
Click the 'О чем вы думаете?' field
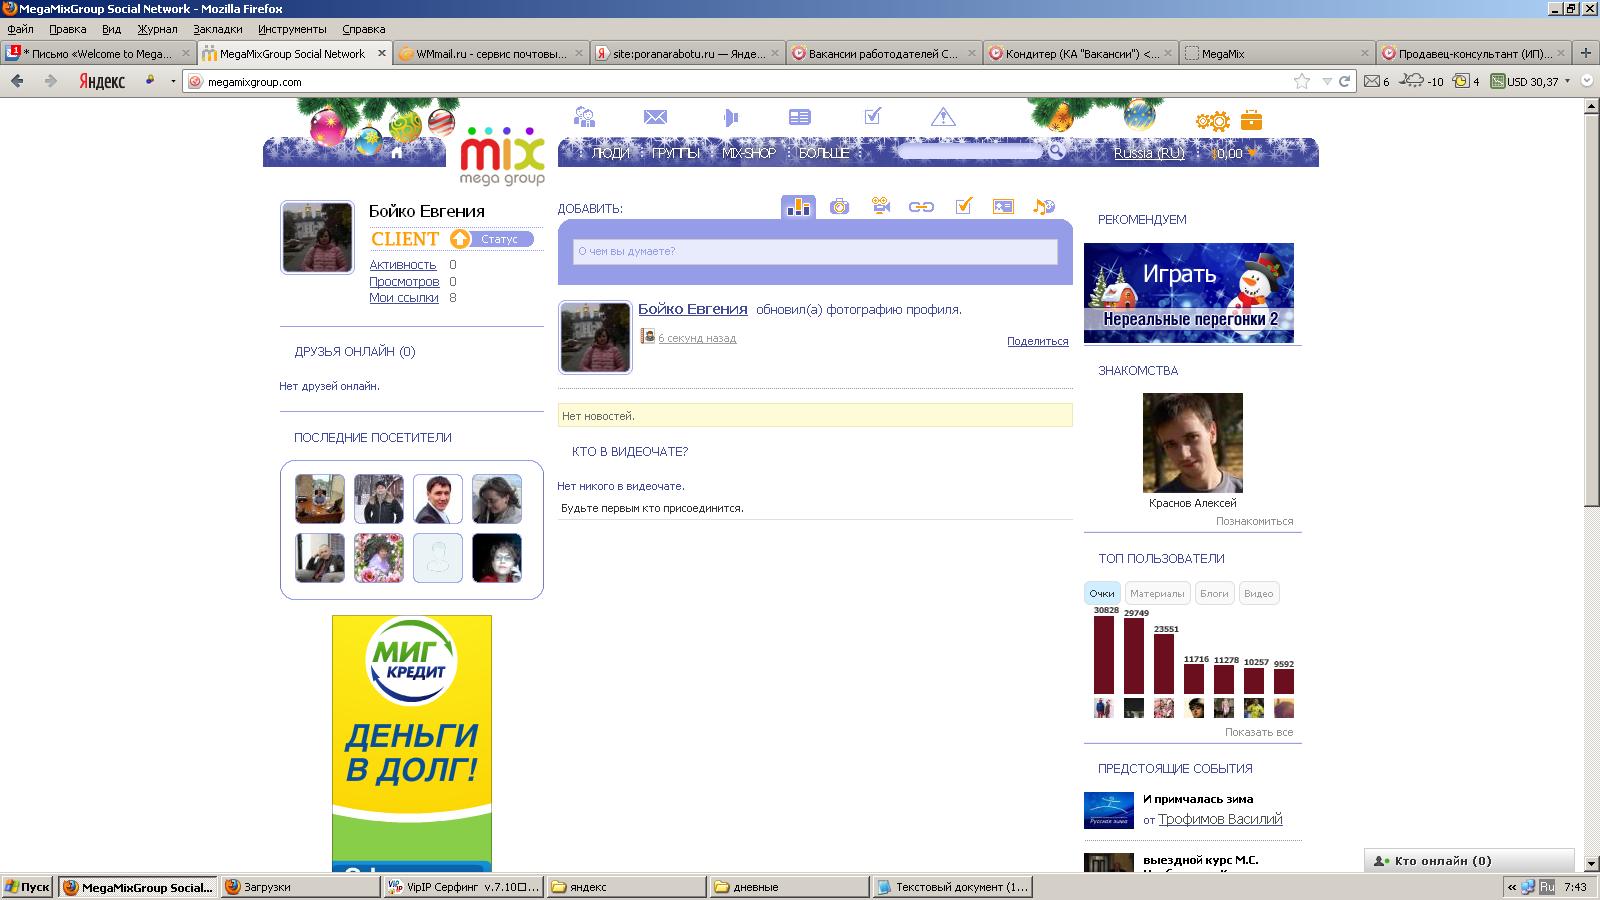(x=815, y=252)
